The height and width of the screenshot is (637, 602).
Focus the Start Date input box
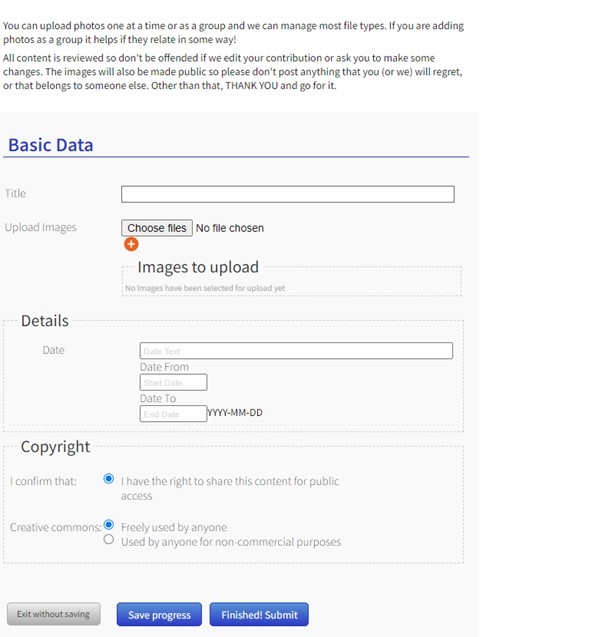click(x=173, y=382)
